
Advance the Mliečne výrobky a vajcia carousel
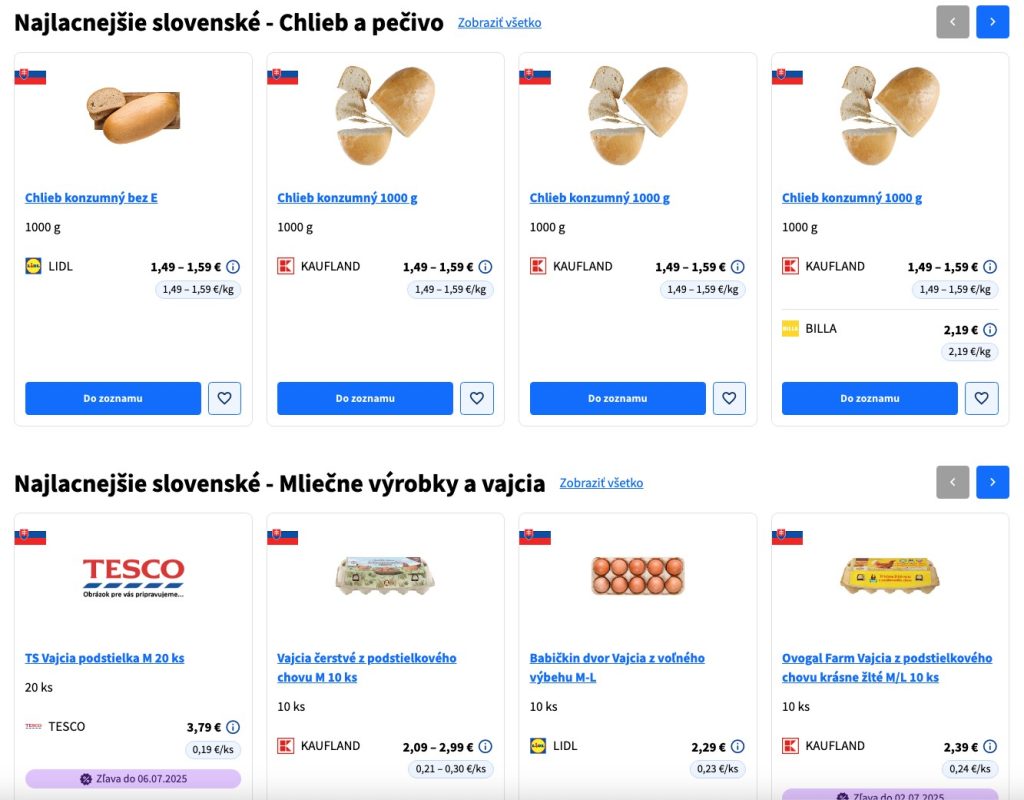tap(992, 482)
